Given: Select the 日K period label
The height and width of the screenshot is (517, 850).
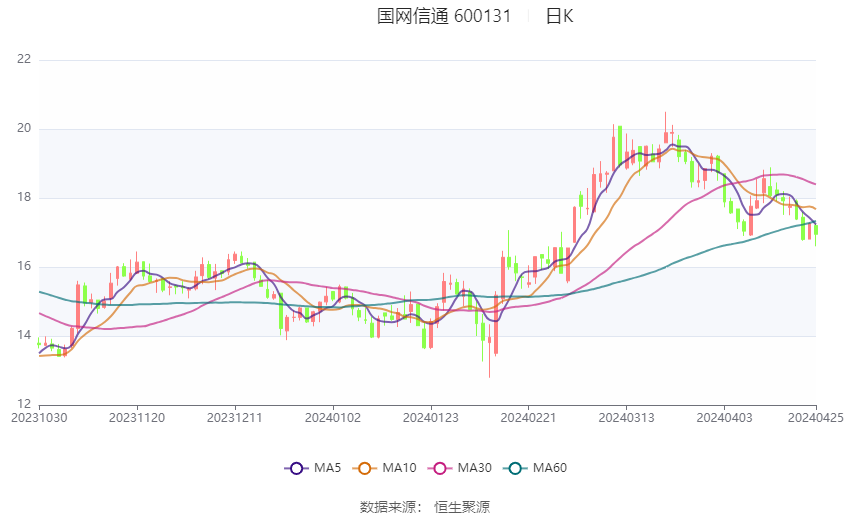Looking at the screenshot, I should pos(559,16).
